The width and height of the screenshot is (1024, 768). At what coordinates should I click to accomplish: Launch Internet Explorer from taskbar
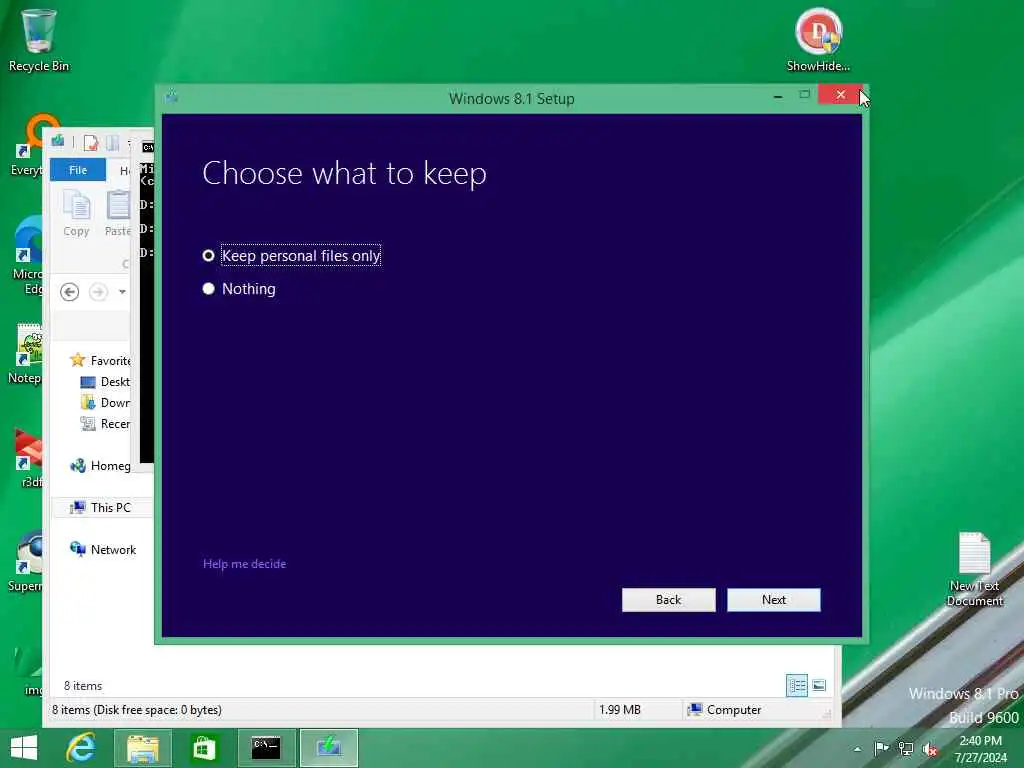pos(81,748)
